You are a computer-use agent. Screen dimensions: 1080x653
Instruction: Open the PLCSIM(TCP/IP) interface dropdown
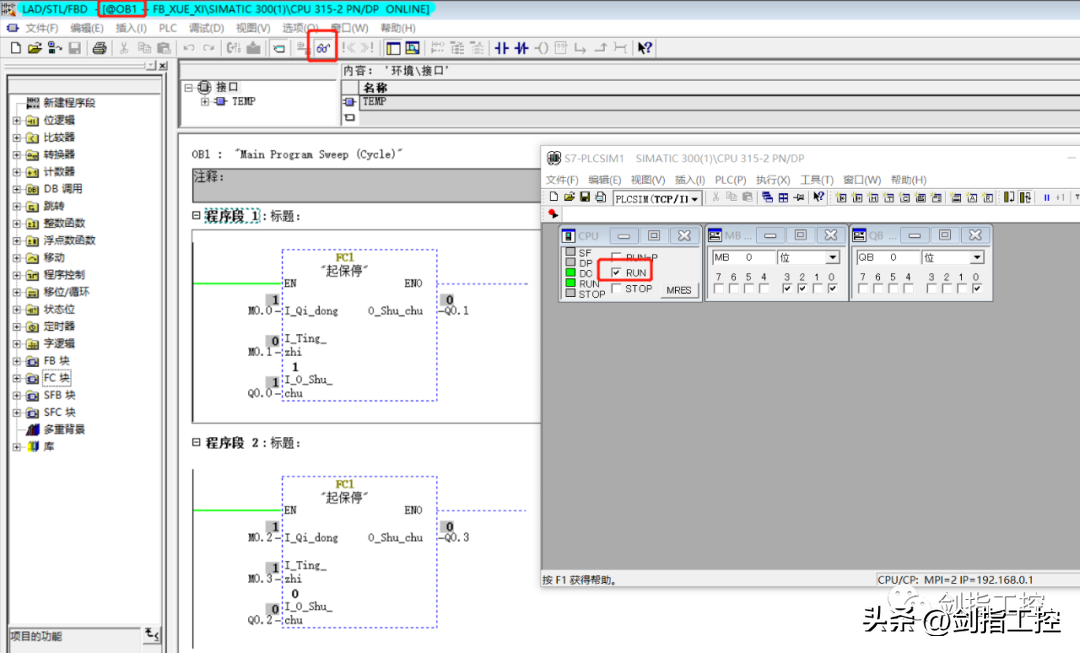pos(695,198)
